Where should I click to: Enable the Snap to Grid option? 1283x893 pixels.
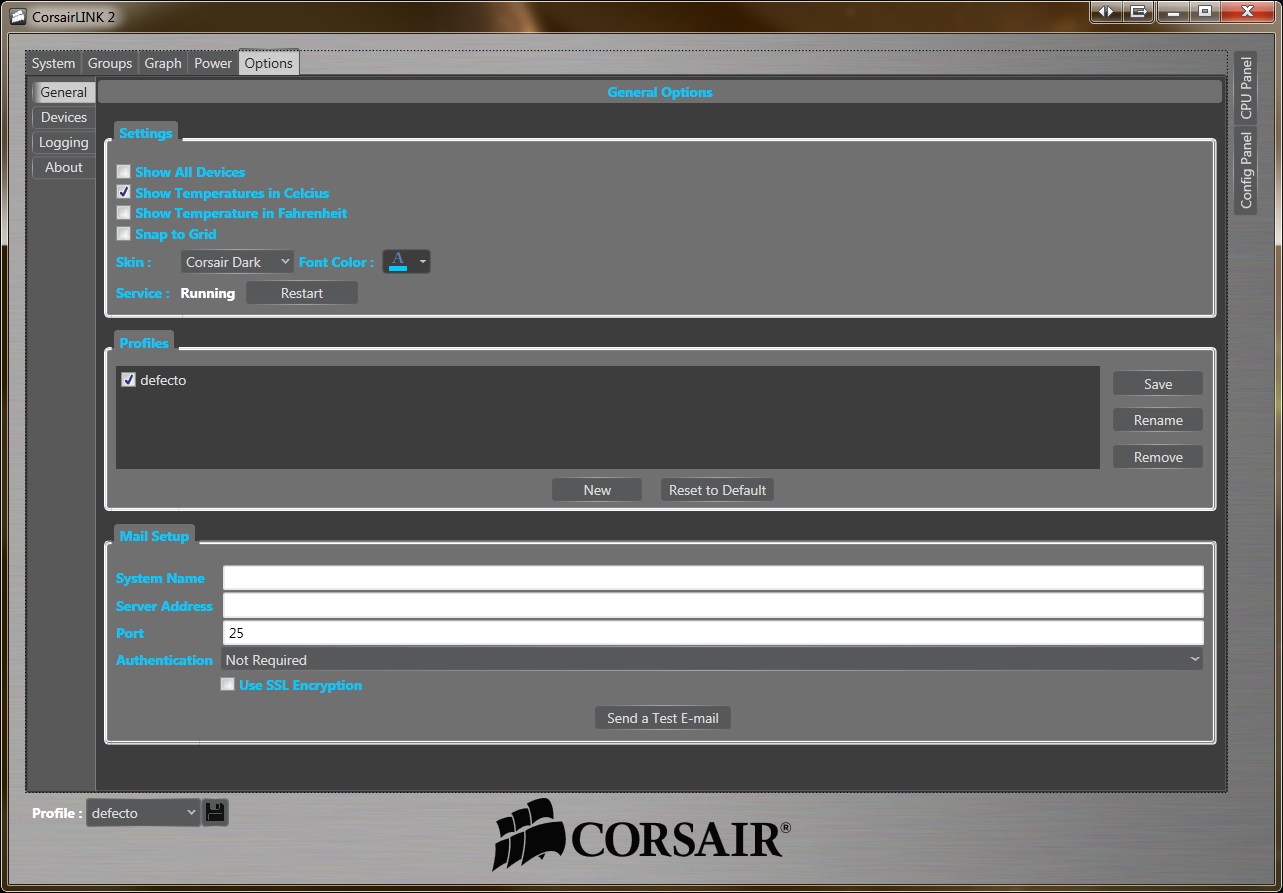pyautogui.click(x=124, y=234)
